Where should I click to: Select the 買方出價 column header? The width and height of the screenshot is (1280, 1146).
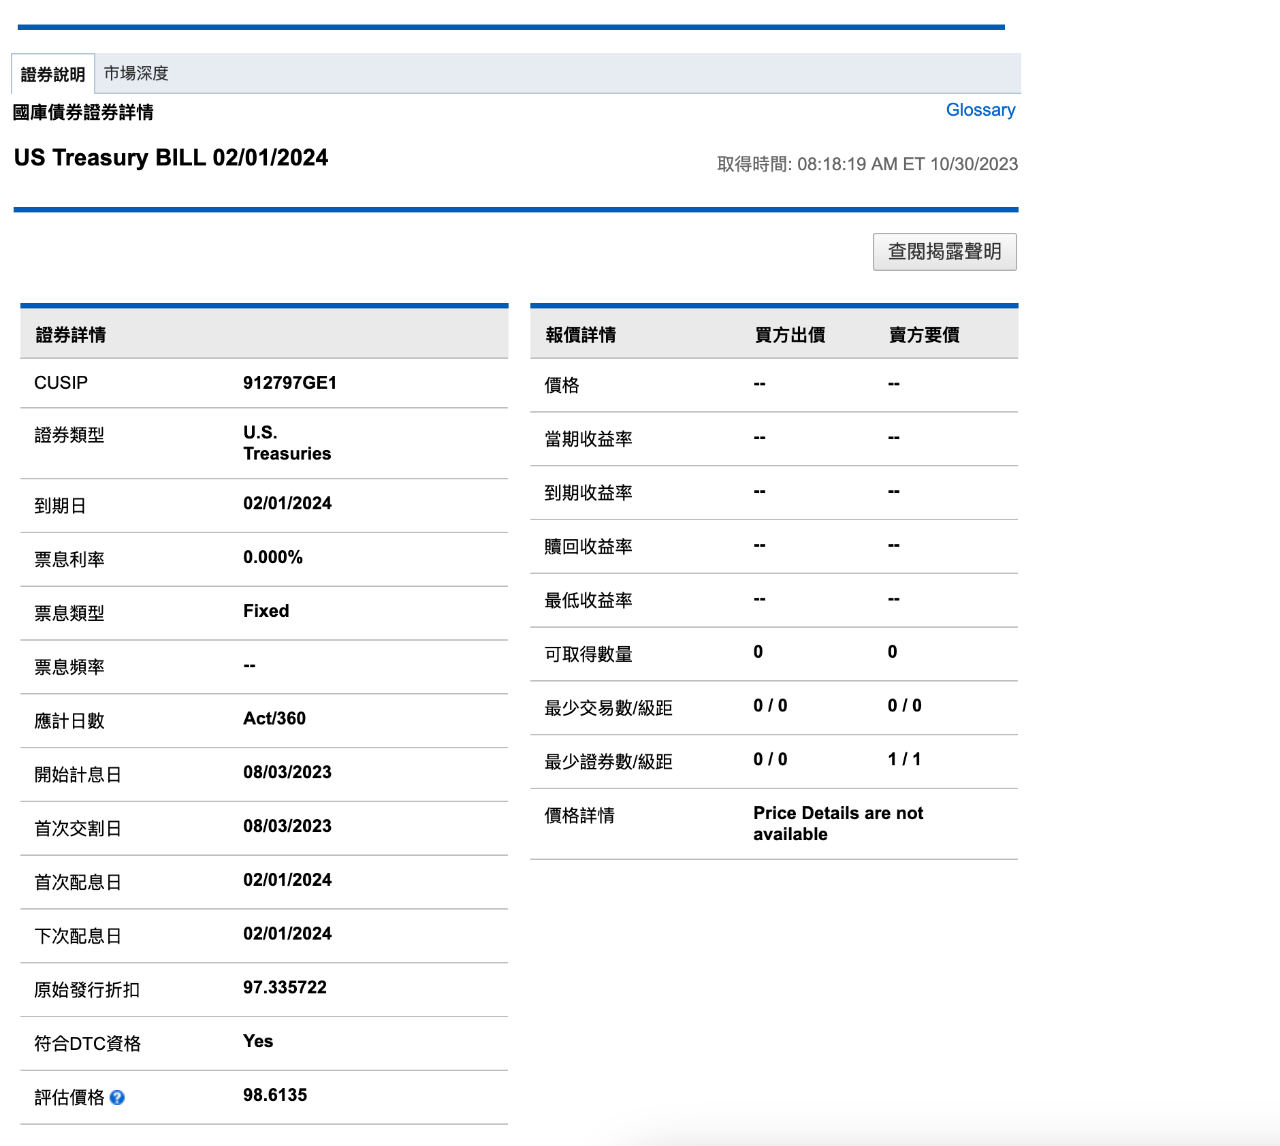click(x=791, y=335)
